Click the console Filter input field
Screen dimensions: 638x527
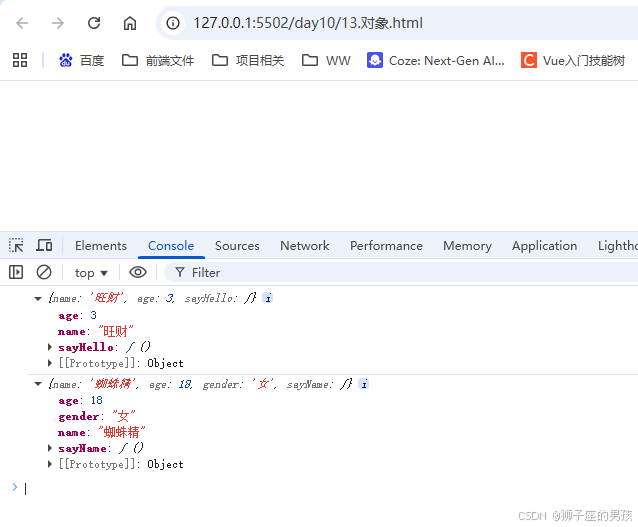click(401, 272)
